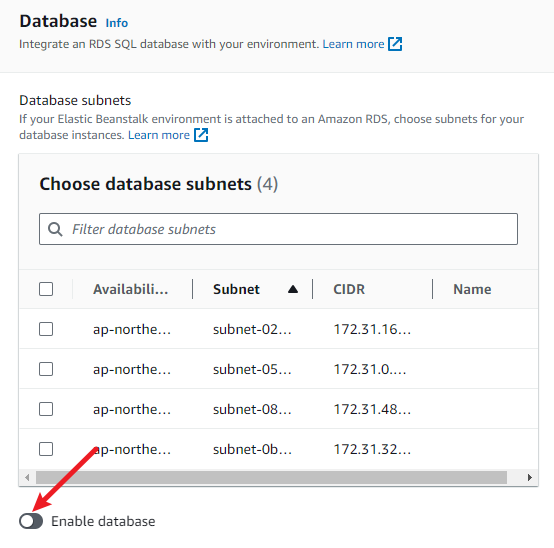Select checkbox for subnet-02 row

[x=46, y=329]
